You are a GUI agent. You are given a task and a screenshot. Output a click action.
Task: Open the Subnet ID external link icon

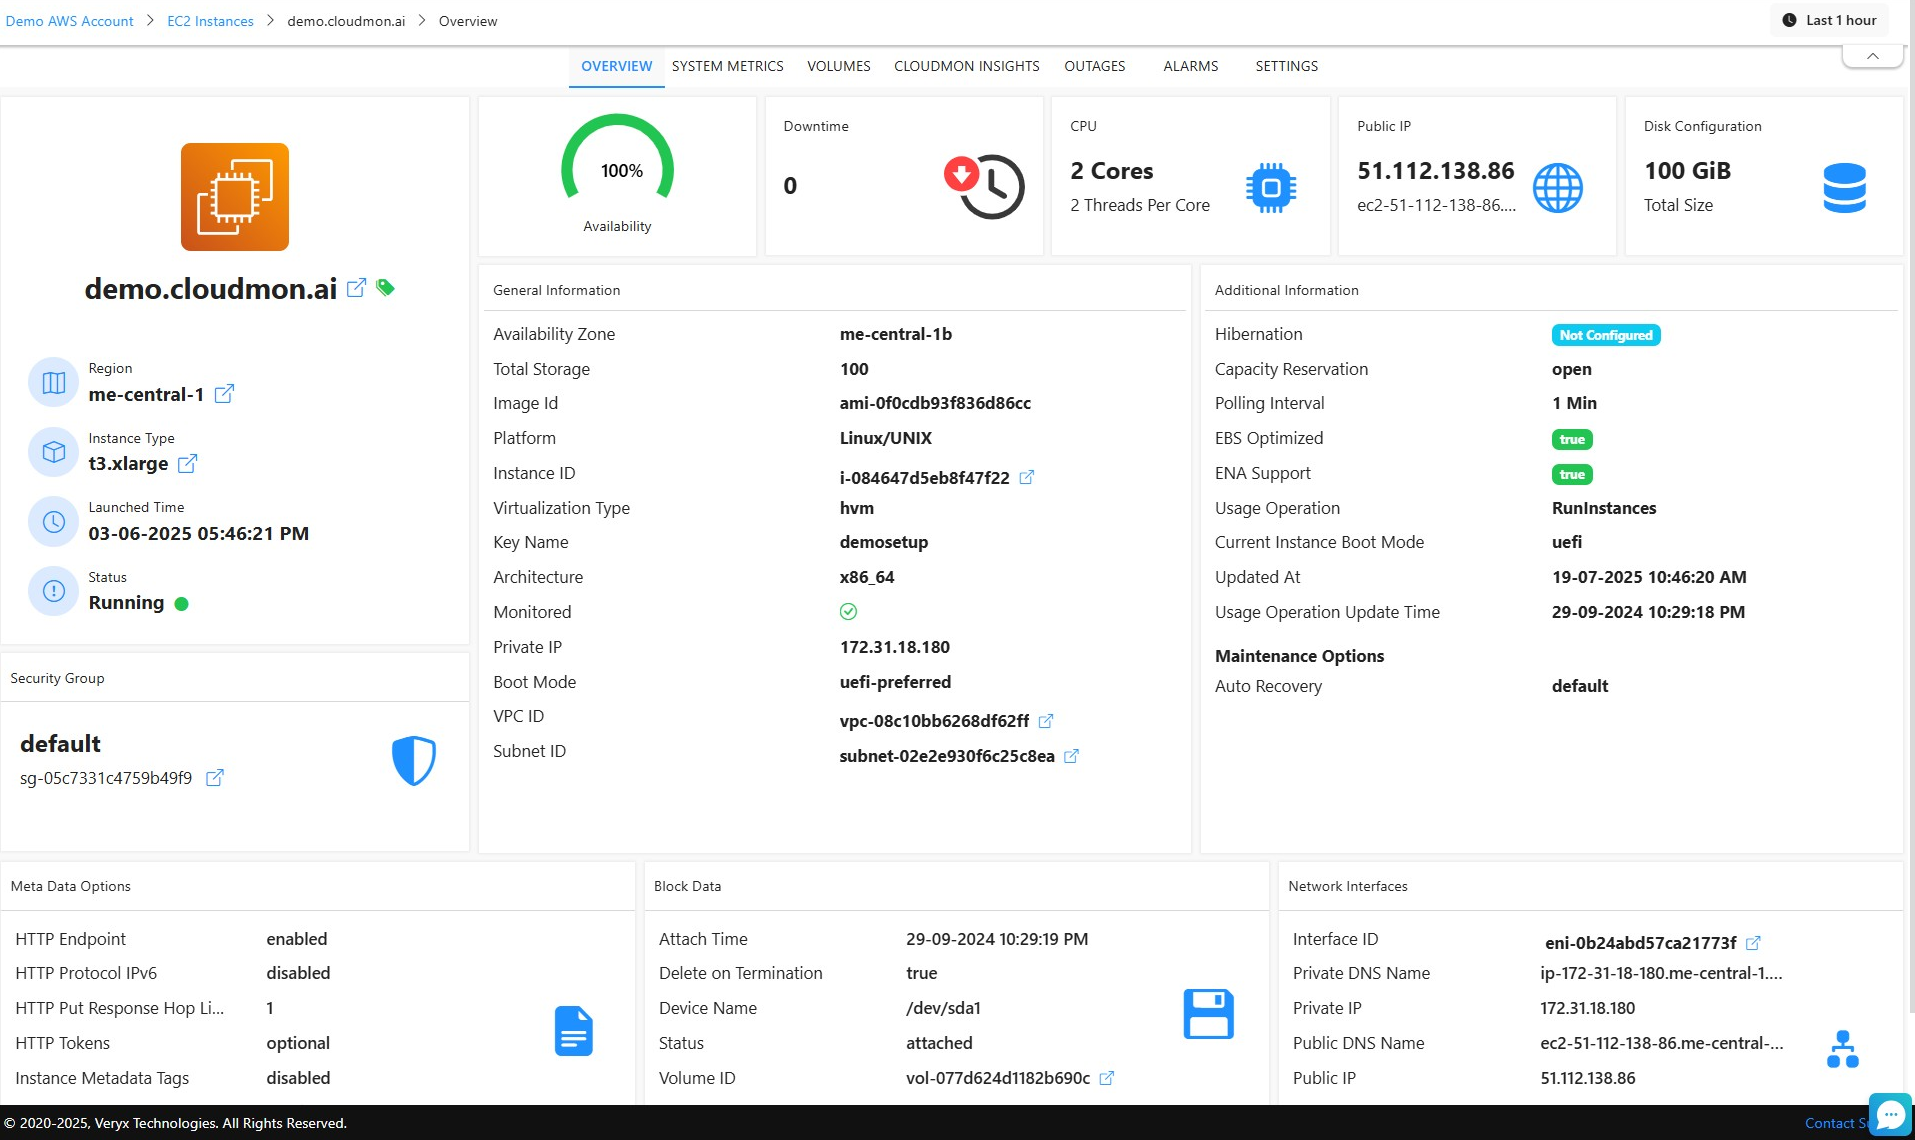pyautogui.click(x=1071, y=756)
